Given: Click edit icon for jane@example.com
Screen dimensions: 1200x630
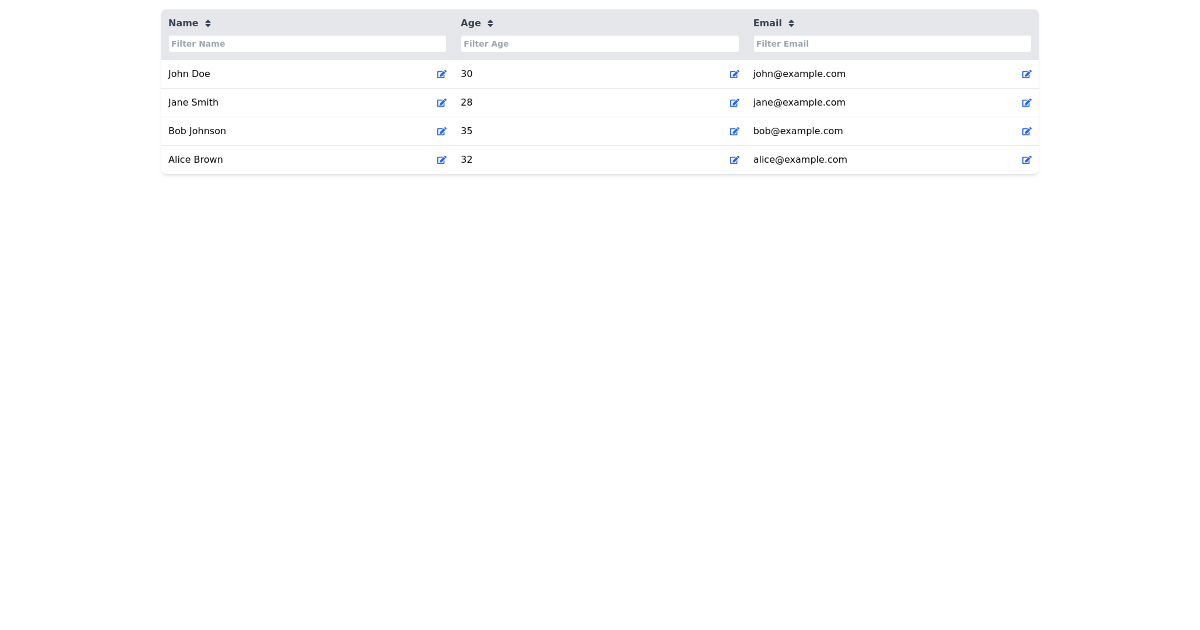Looking at the screenshot, I should coord(1026,103).
